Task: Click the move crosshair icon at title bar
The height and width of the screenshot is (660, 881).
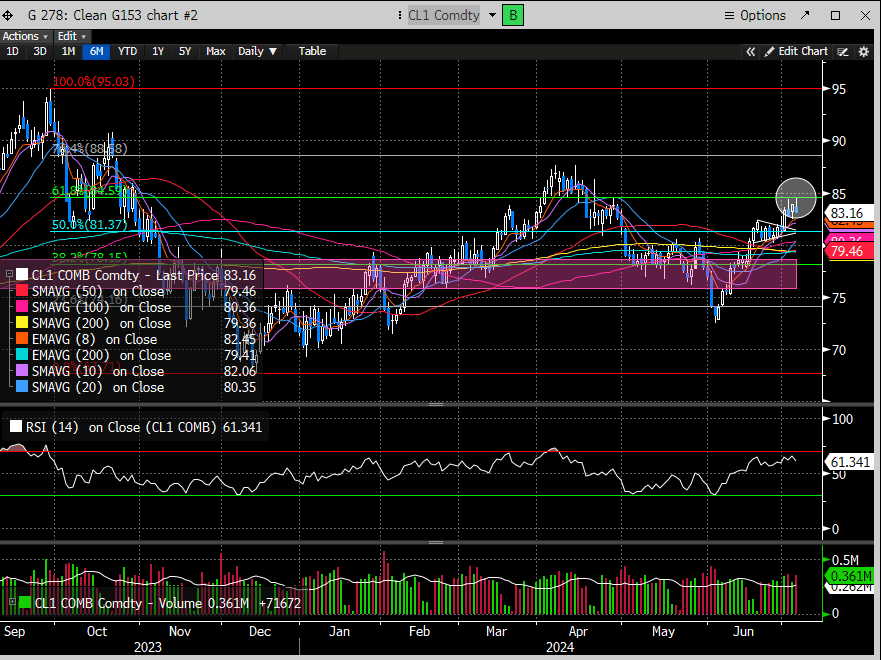Action: [8, 15]
